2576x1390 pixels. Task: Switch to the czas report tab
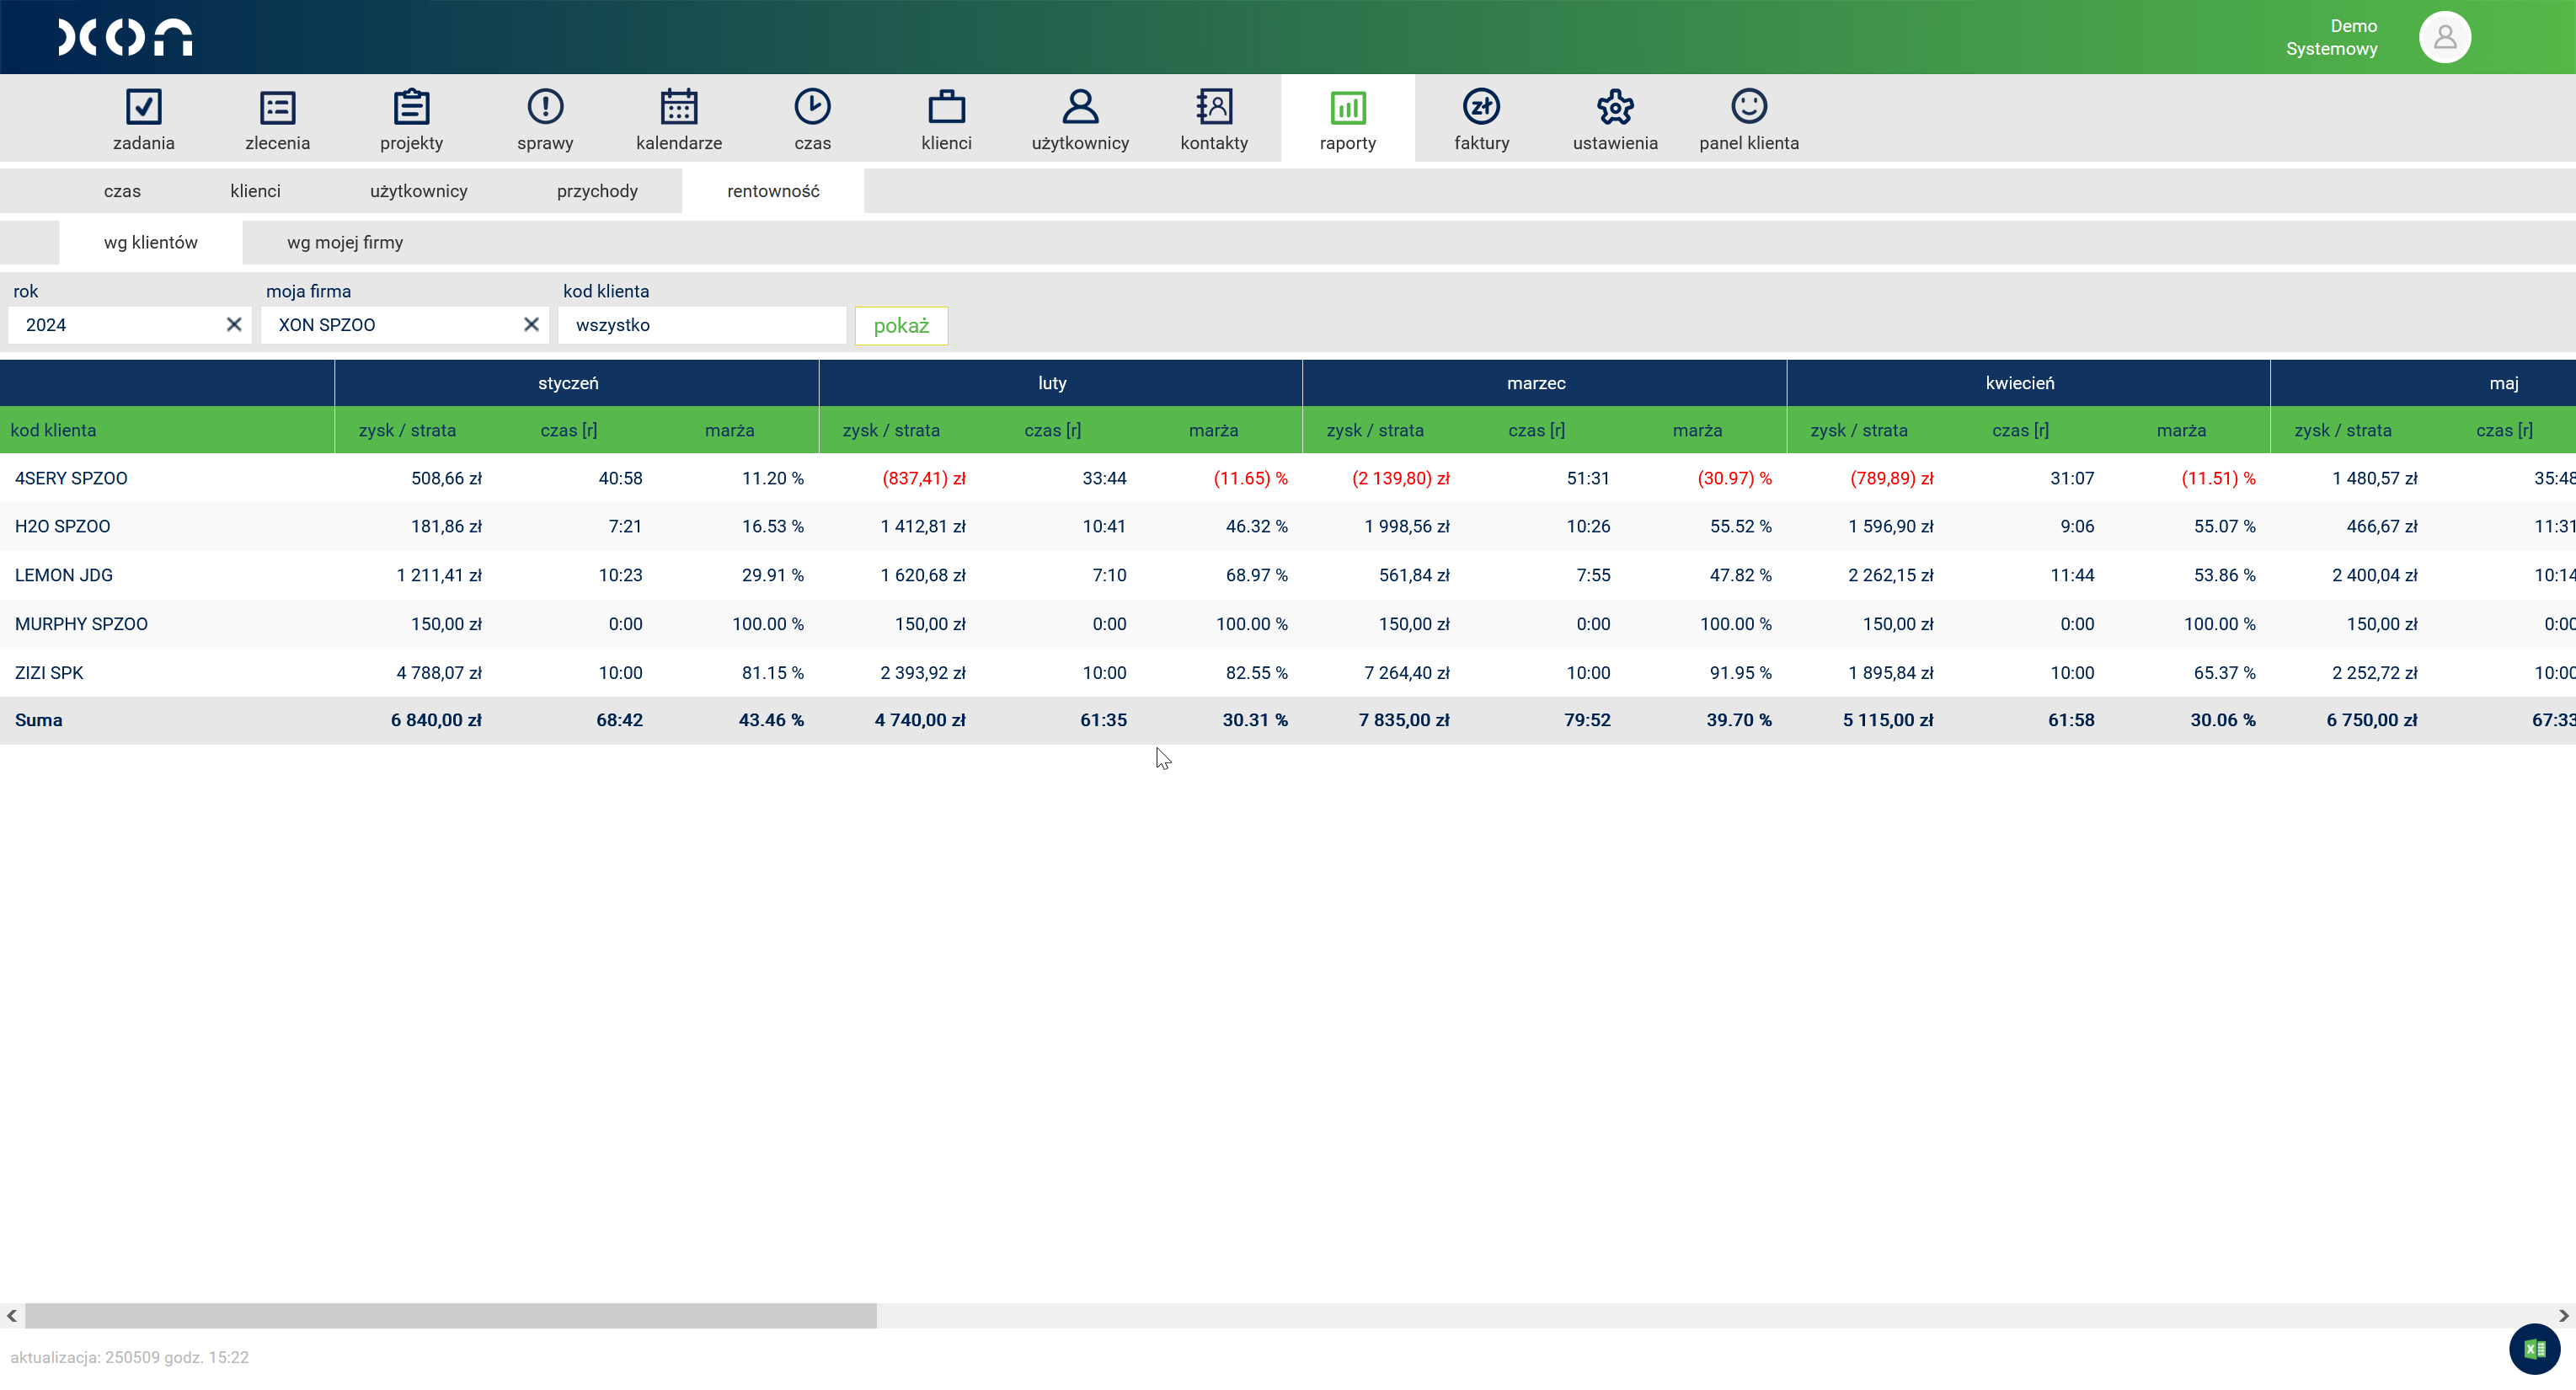click(122, 191)
